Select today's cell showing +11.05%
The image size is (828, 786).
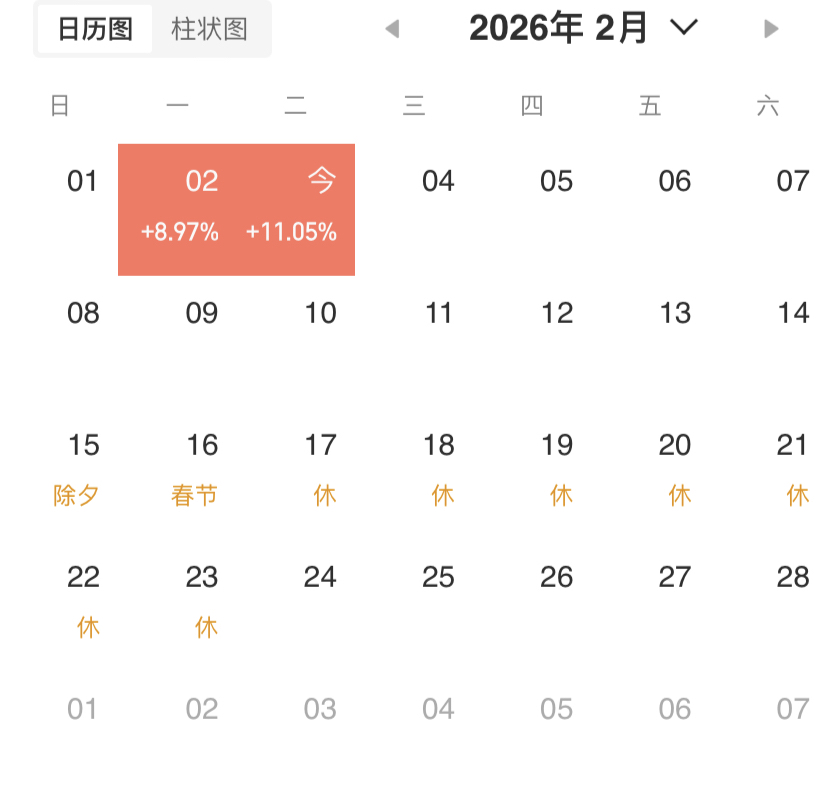[296, 208]
